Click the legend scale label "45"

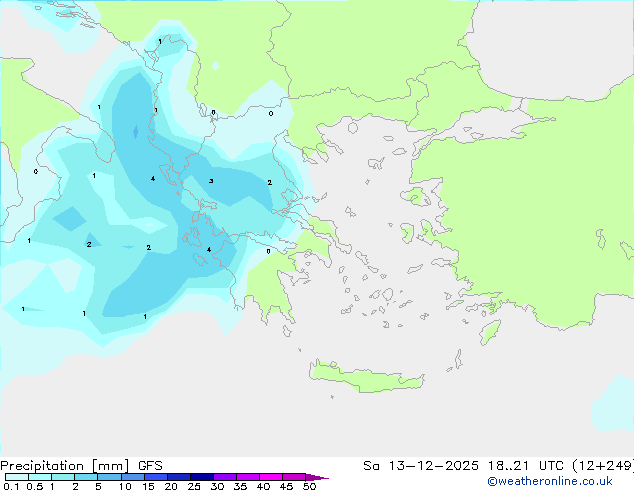[286, 486]
